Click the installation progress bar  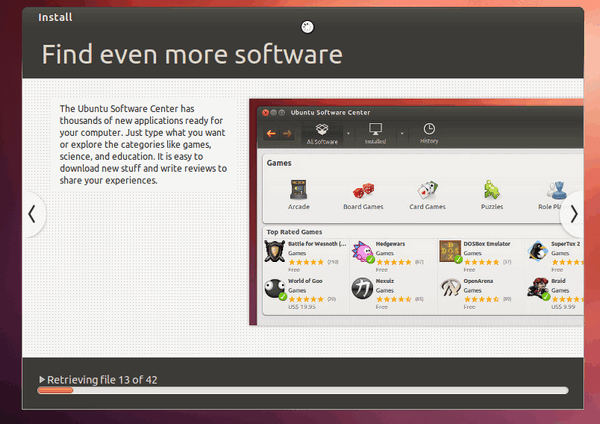[302, 391]
